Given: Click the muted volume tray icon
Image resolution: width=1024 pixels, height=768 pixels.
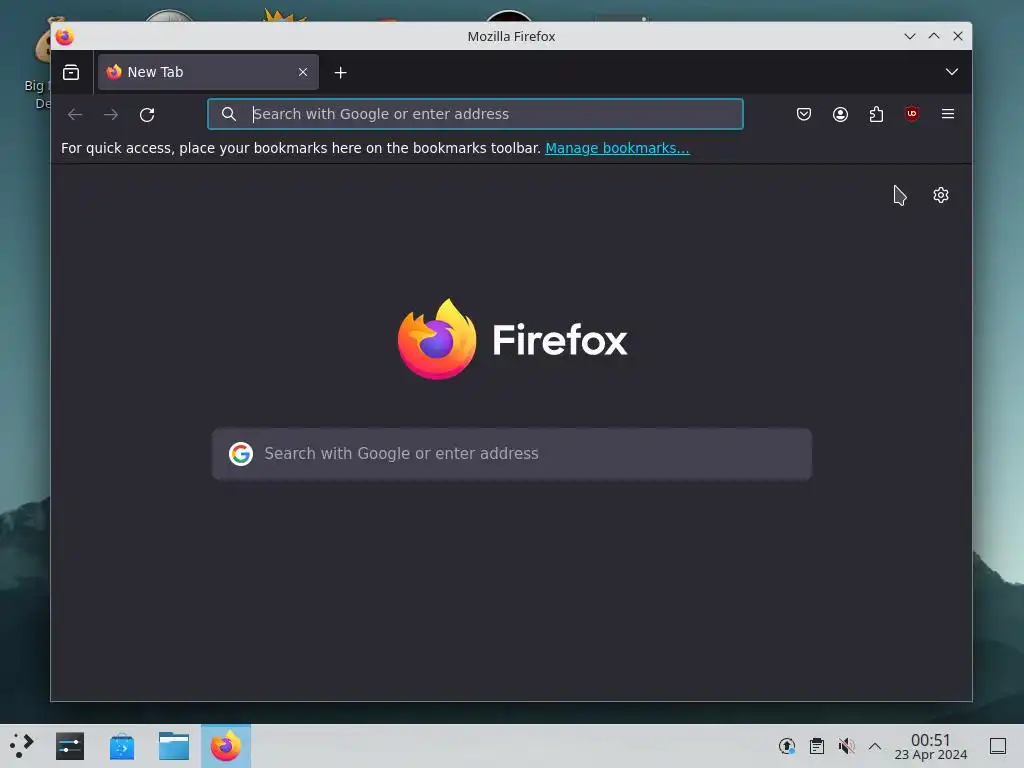Looking at the screenshot, I should (x=846, y=746).
